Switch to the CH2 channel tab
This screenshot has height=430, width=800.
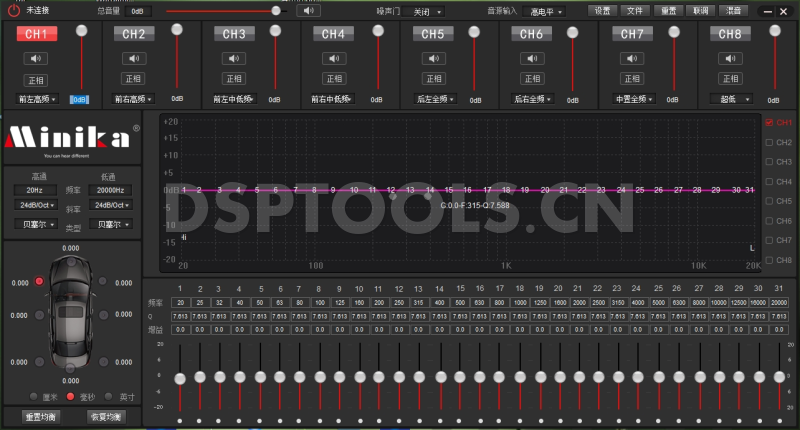134,34
